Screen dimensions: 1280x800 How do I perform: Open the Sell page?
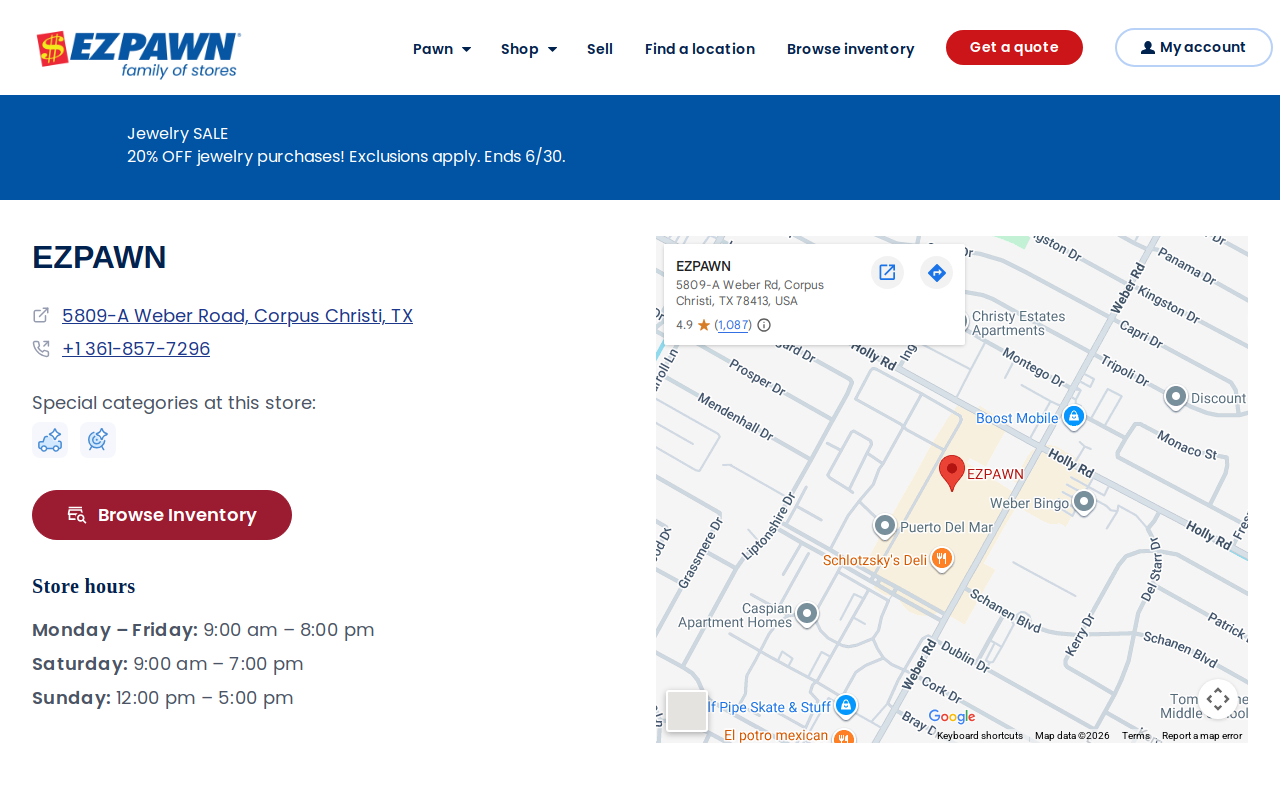pyautogui.click(x=600, y=48)
